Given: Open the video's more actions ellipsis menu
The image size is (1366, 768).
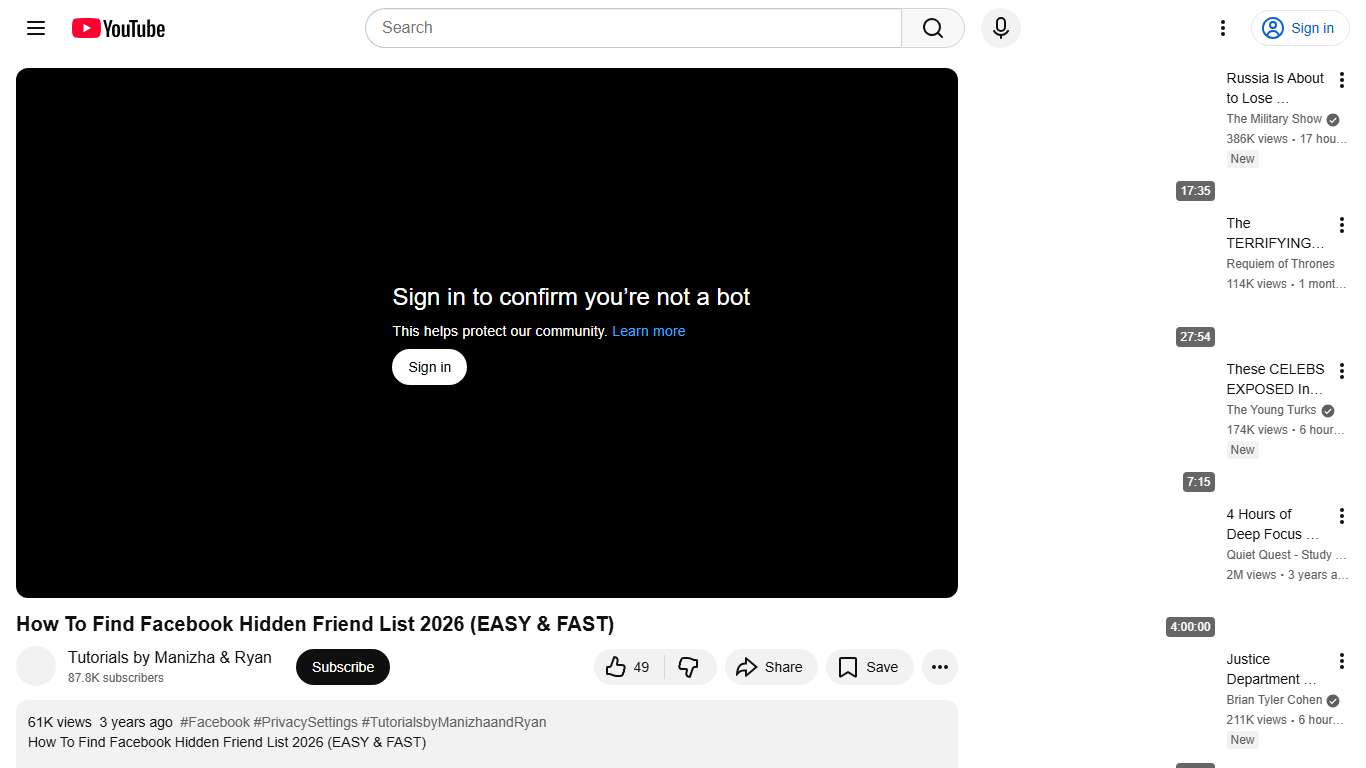Looking at the screenshot, I should pyautogui.click(x=939, y=667).
